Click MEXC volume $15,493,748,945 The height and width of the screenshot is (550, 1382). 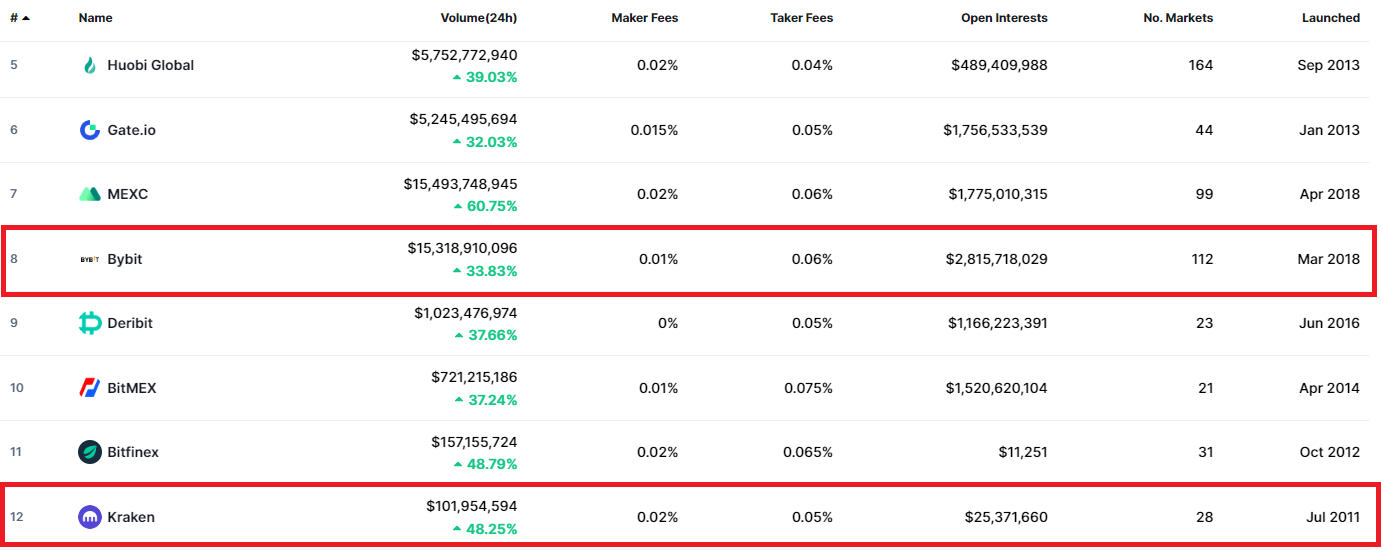(x=460, y=184)
